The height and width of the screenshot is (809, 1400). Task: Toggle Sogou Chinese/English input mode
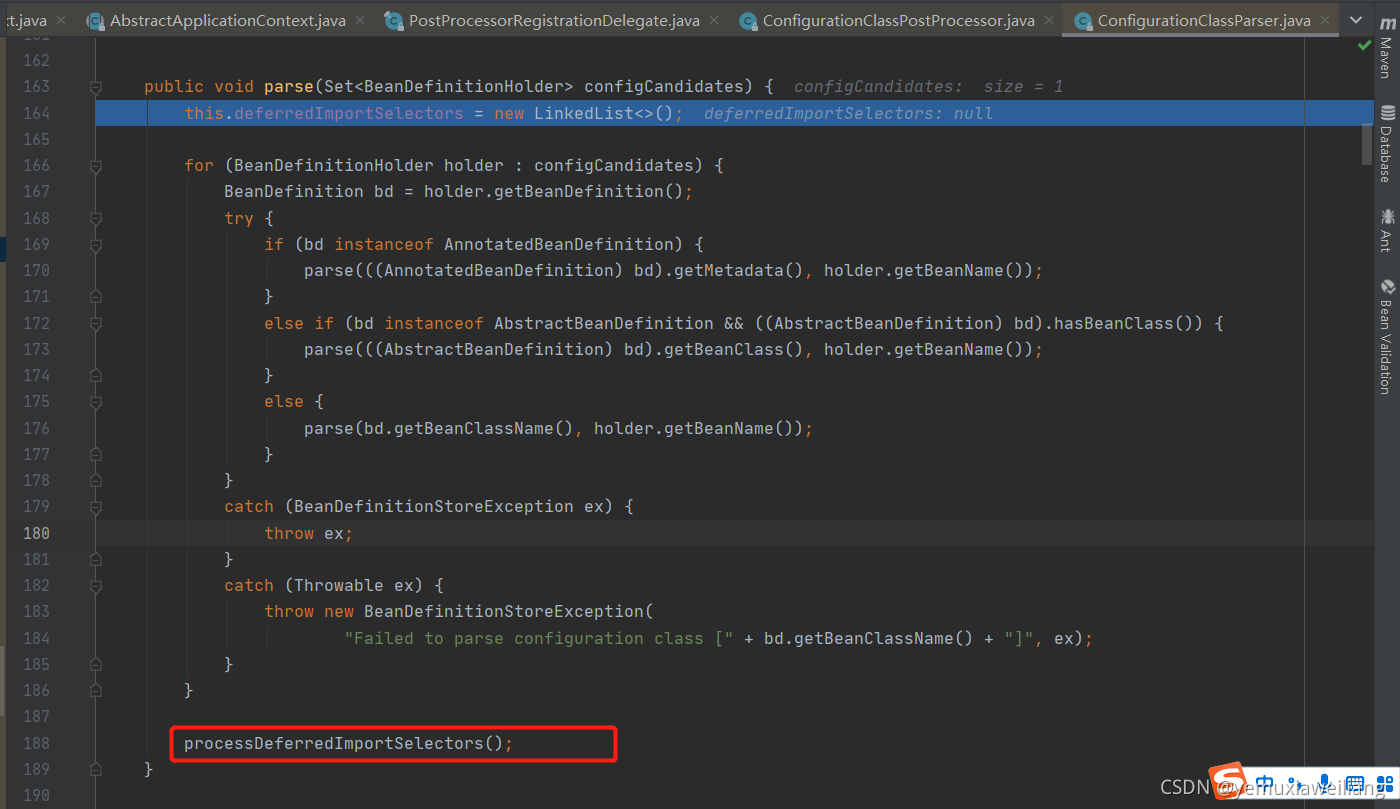[x=1265, y=784]
